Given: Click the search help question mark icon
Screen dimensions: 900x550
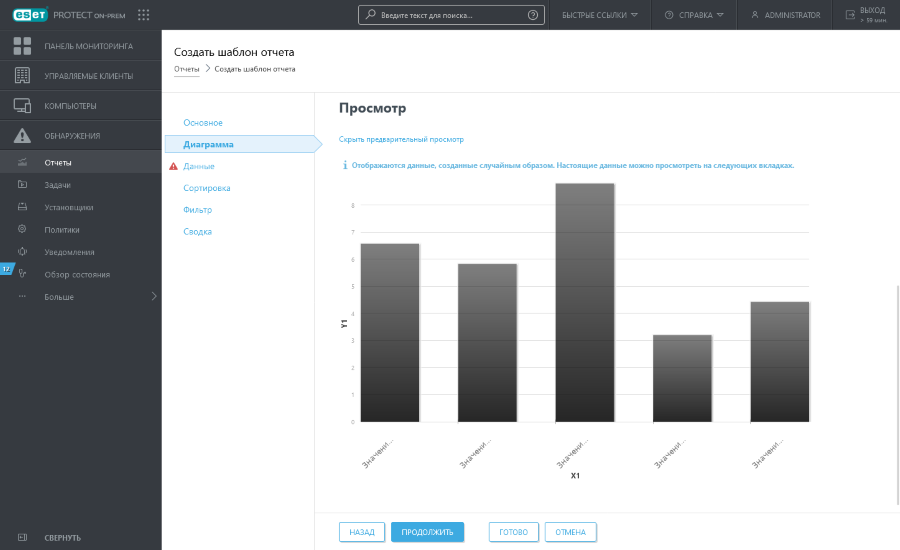Looking at the screenshot, I should click(532, 15).
